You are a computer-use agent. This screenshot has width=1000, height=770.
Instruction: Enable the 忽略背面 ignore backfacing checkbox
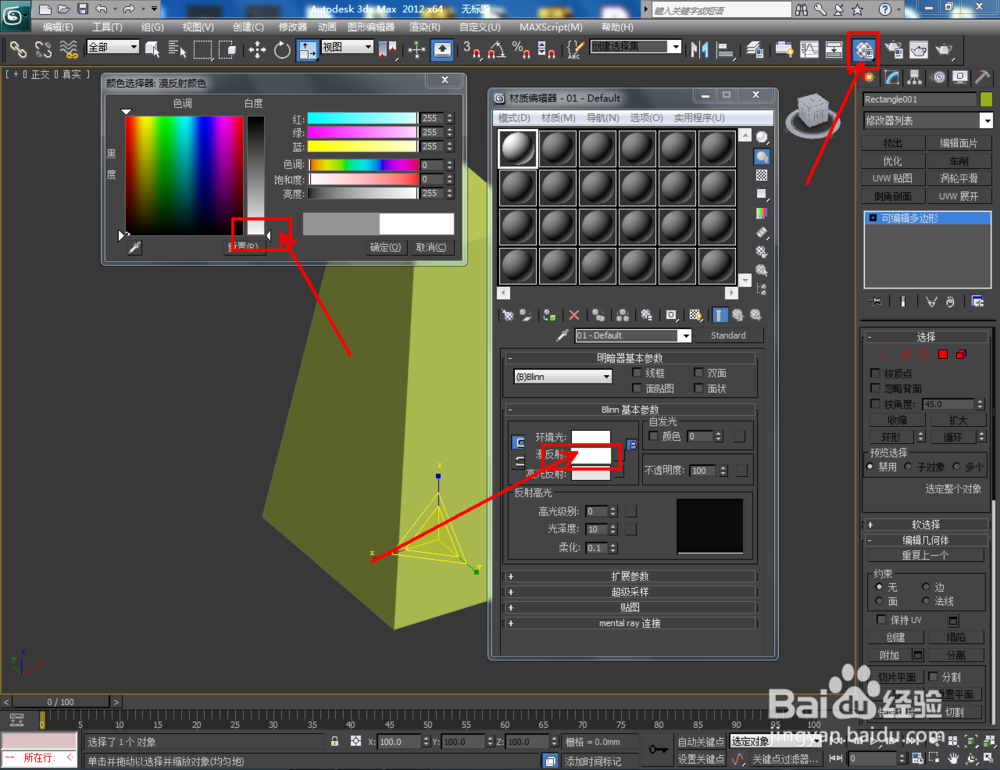(x=874, y=387)
